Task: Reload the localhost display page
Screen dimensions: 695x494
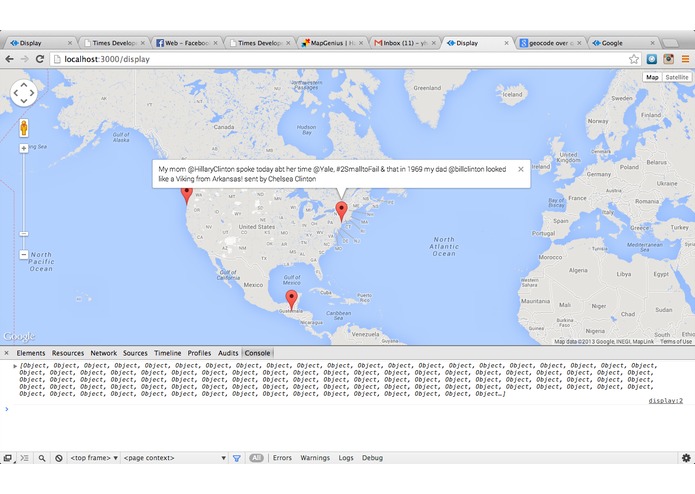Action: click(40, 59)
